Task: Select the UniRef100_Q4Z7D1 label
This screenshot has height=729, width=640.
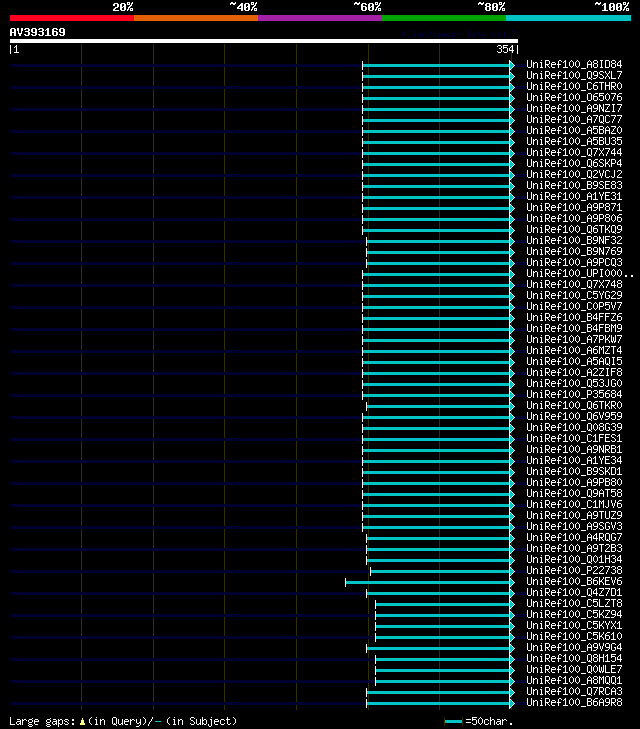Action: point(574,593)
